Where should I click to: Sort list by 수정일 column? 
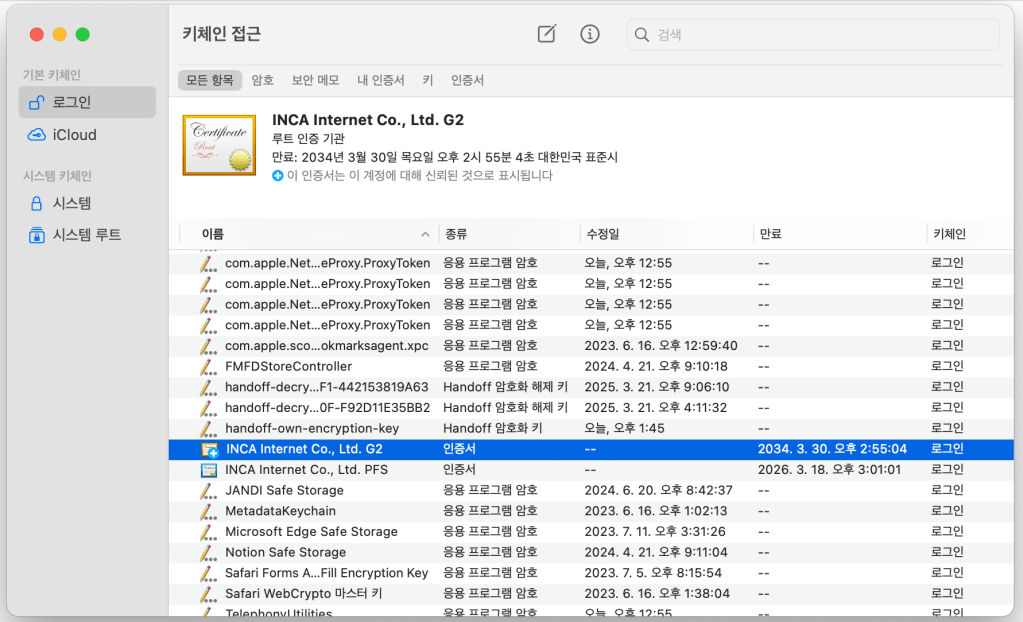click(665, 234)
